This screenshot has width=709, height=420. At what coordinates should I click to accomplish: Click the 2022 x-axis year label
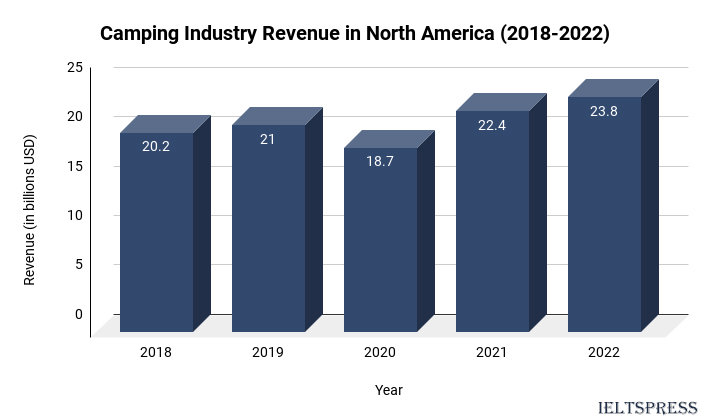pos(604,352)
